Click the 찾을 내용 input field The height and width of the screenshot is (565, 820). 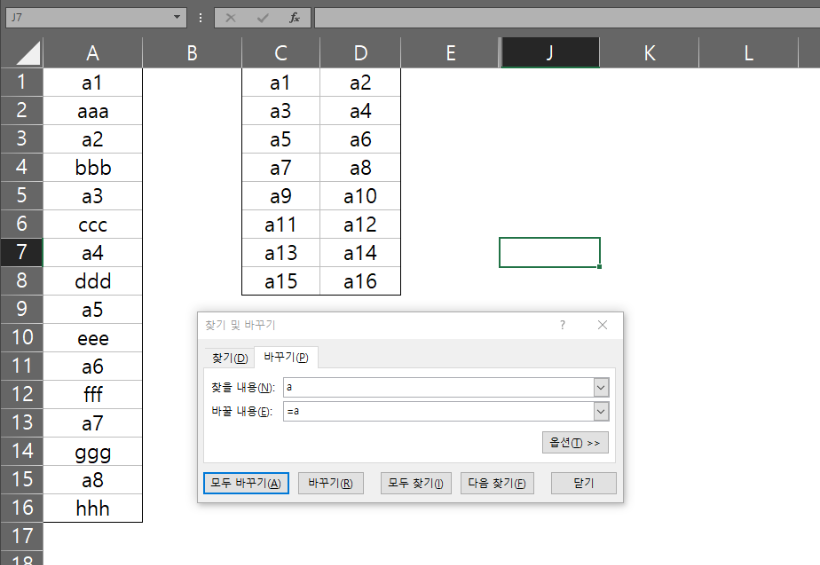click(438, 388)
